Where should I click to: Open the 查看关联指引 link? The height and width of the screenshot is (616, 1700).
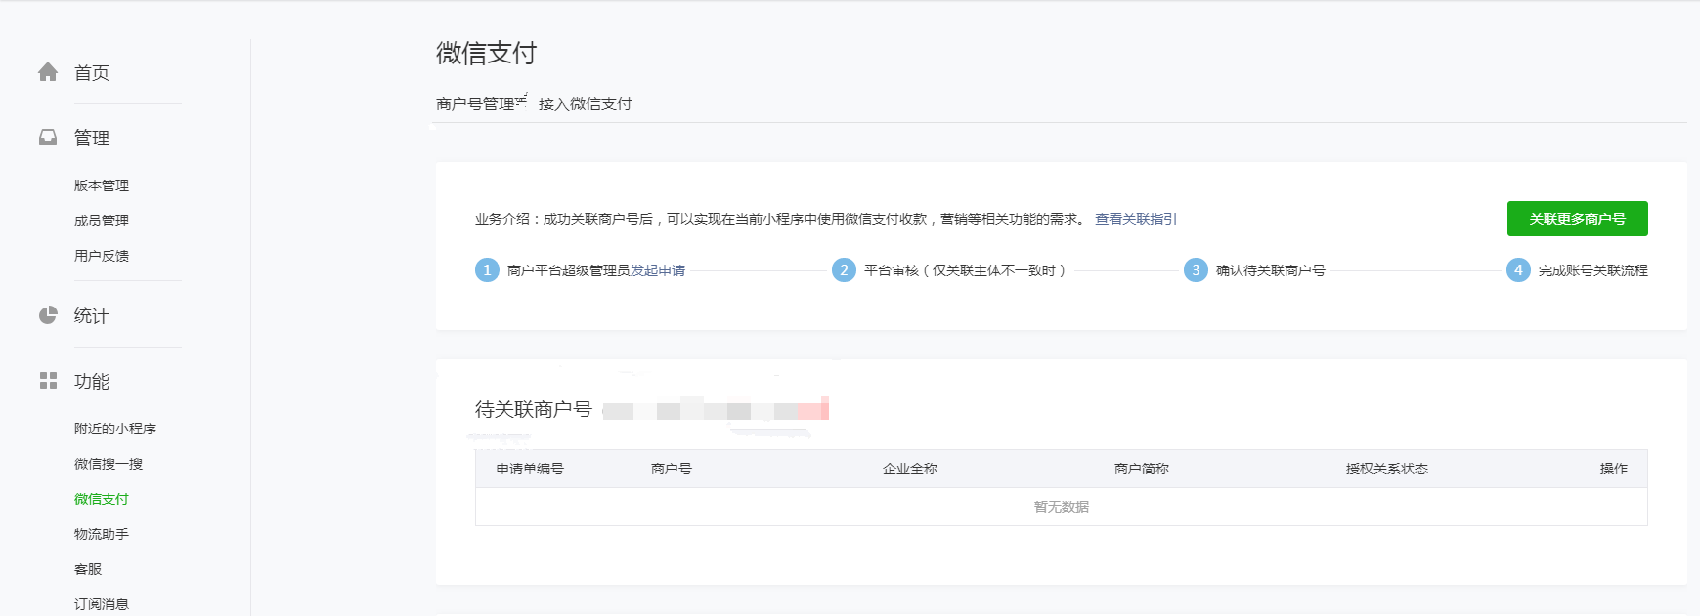[1135, 219]
